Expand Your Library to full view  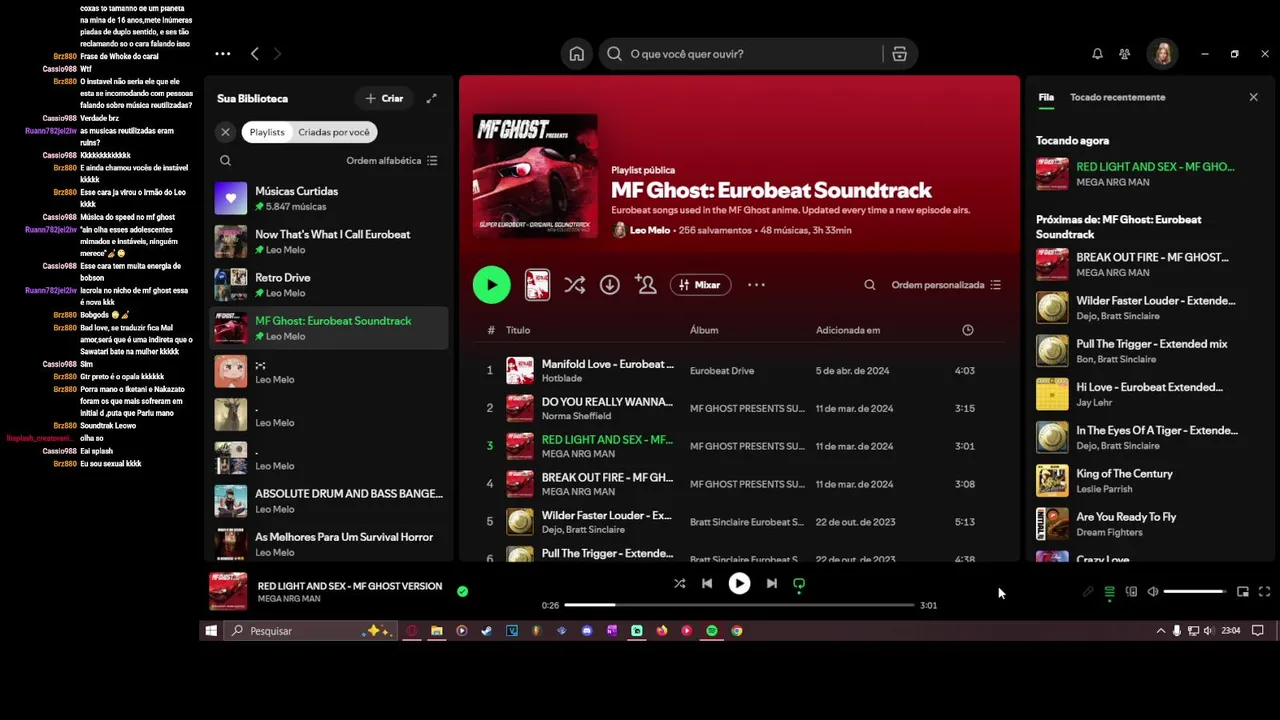pyautogui.click(x=431, y=98)
